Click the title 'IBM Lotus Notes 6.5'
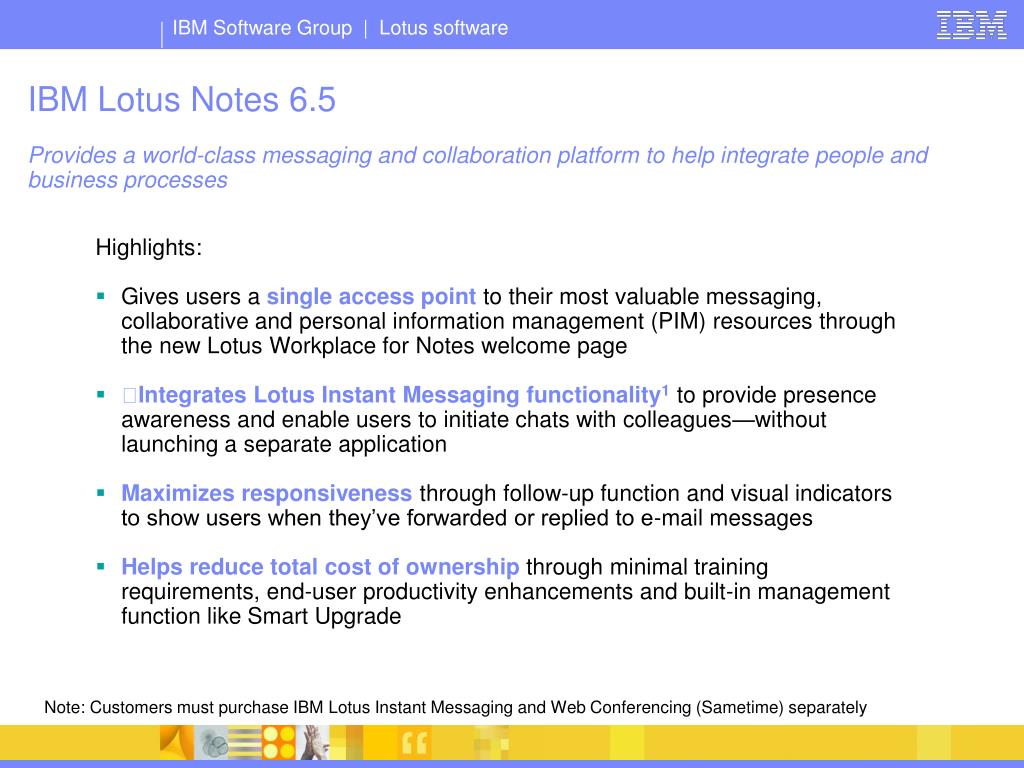Image resolution: width=1024 pixels, height=768 pixels. pos(182,100)
